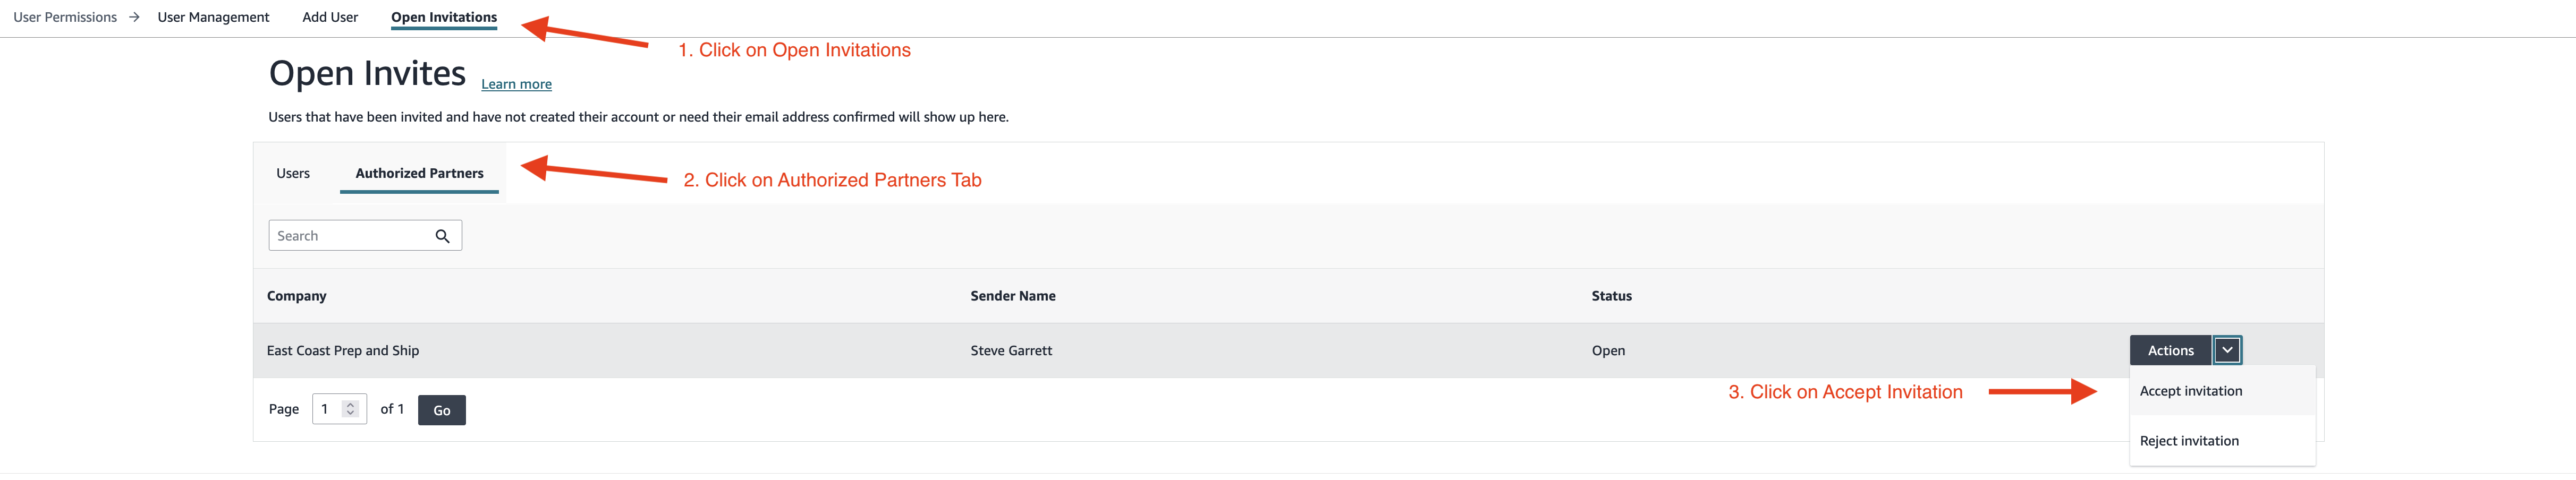Click into the page number field

(x=328, y=409)
